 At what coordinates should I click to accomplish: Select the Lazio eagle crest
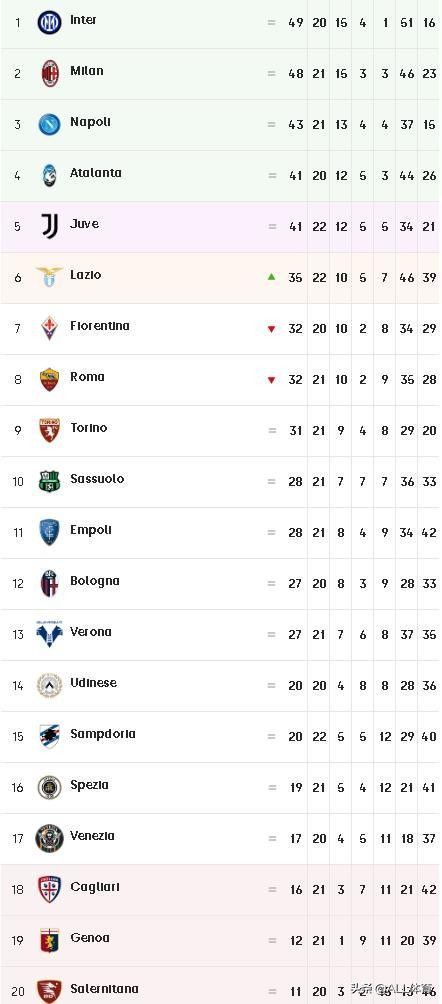point(49,277)
